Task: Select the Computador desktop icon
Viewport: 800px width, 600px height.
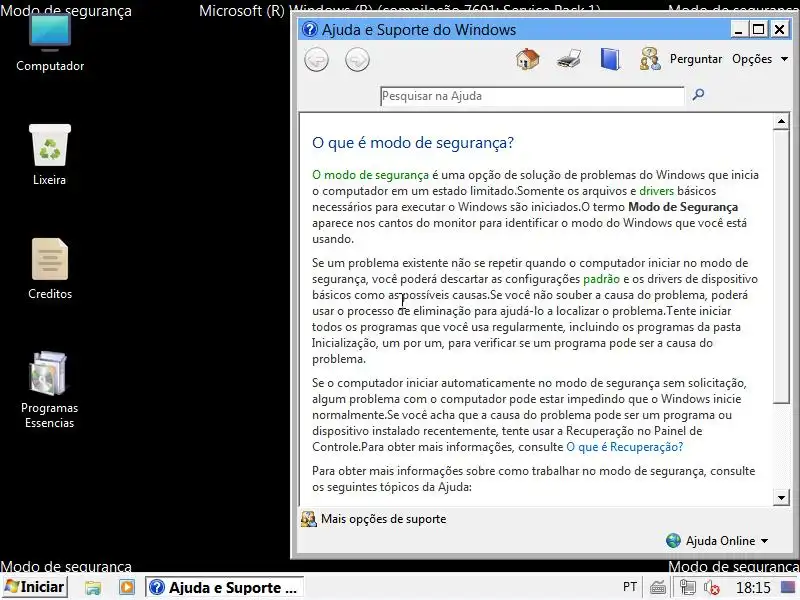Action: coord(49,43)
